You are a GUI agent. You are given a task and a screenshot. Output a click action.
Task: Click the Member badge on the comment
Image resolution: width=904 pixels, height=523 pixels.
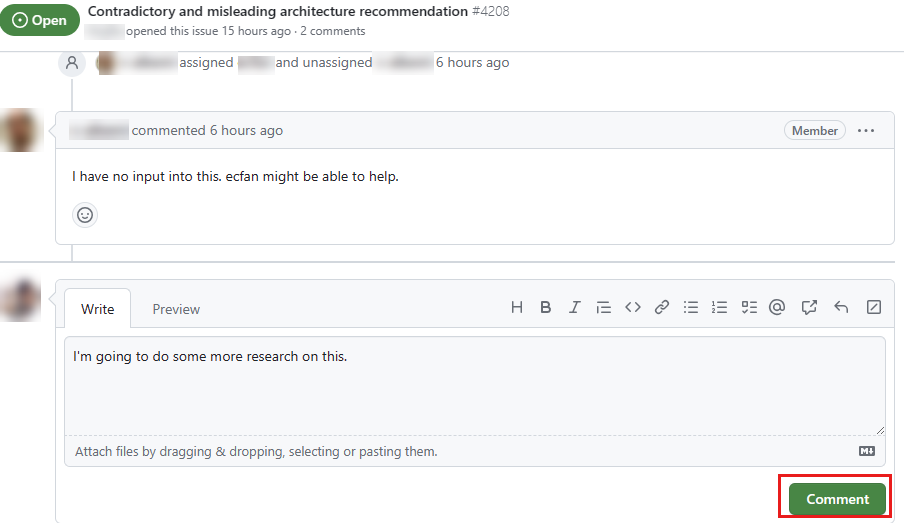(815, 131)
